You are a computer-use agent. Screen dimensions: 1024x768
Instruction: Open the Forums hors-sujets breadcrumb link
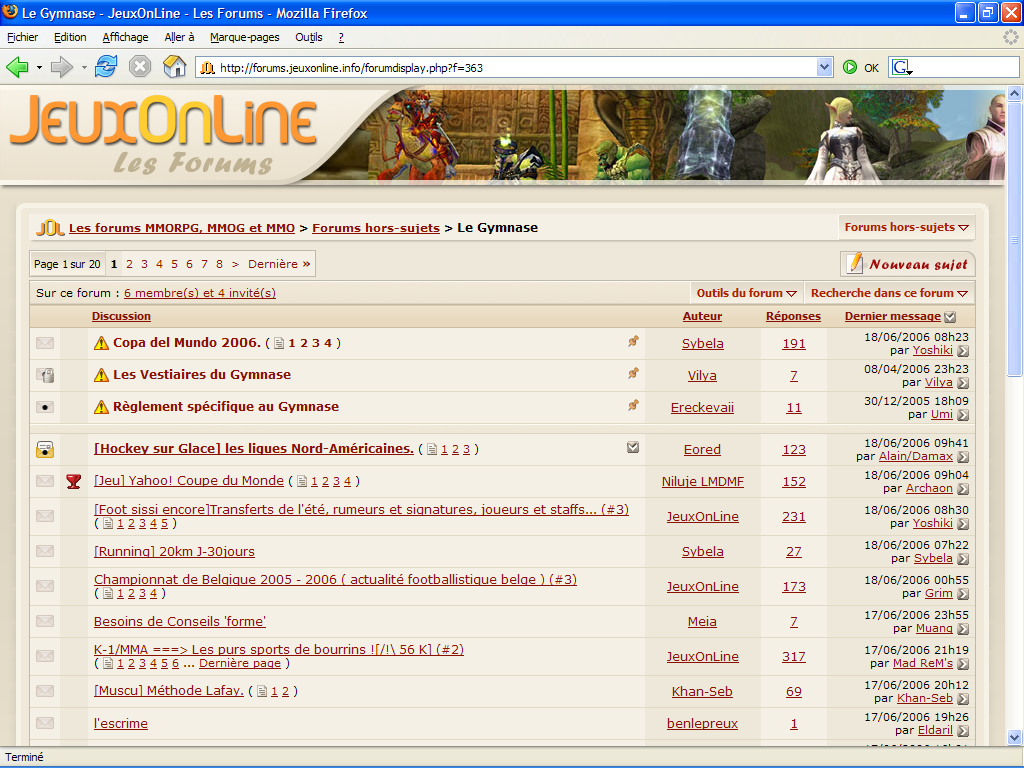(x=376, y=228)
